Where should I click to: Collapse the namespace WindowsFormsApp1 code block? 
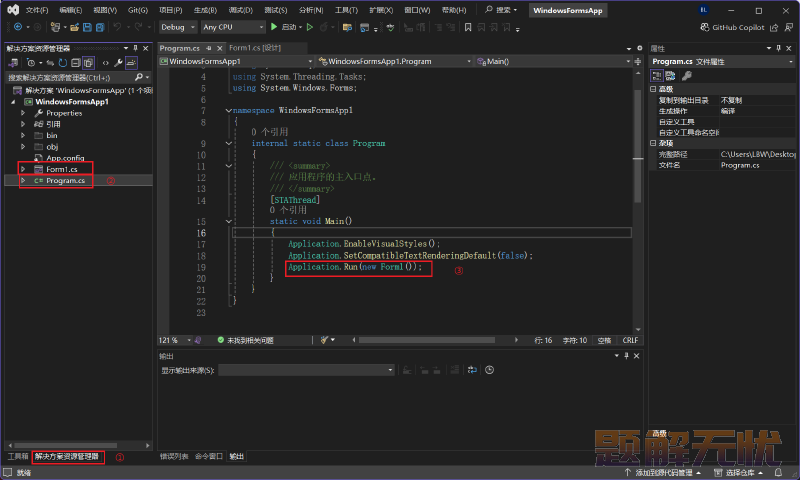229,110
